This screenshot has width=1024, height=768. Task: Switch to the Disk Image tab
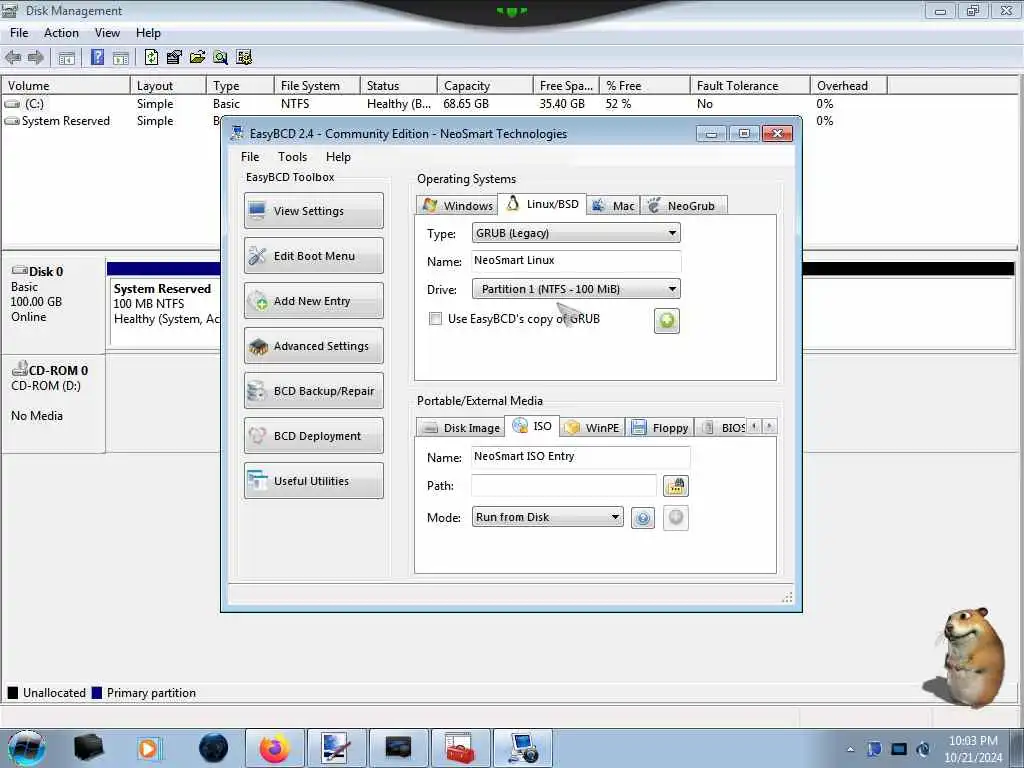click(x=460, y=428)
